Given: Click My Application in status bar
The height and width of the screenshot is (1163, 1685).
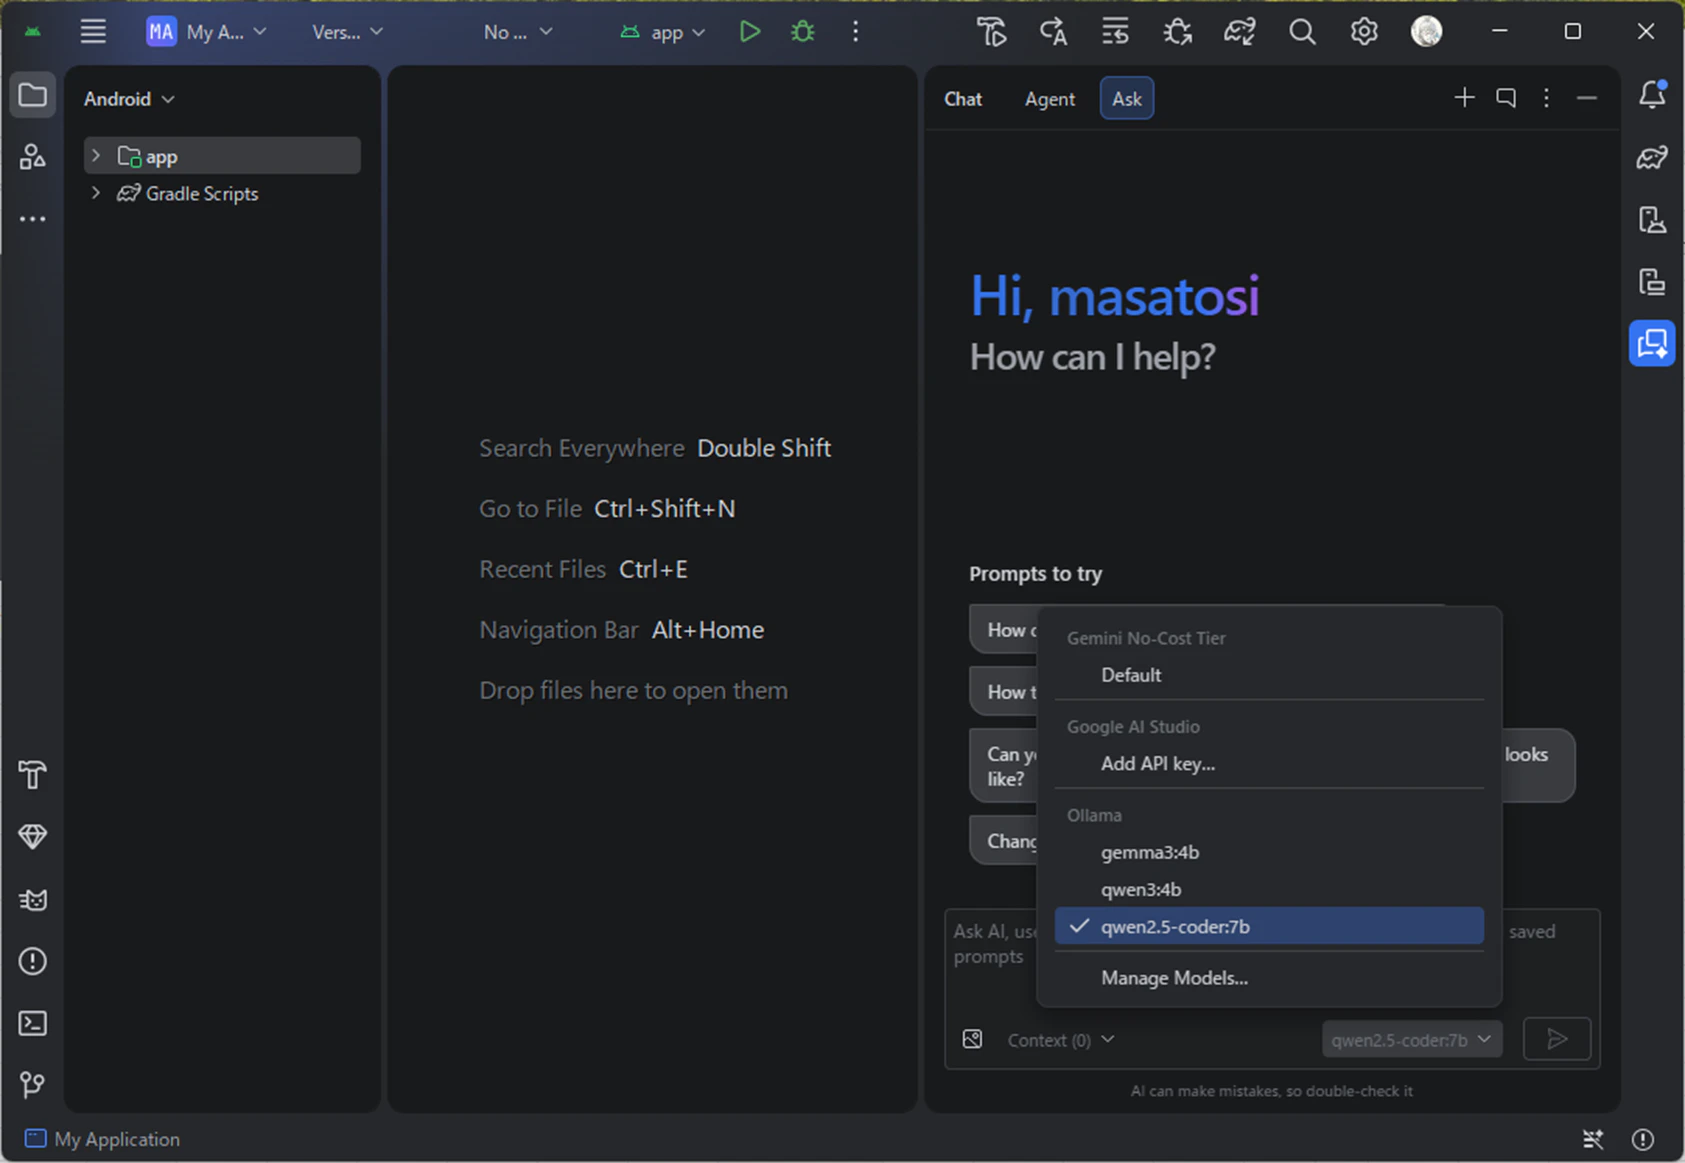Looking at the screenshot, I should (103, 1139).
